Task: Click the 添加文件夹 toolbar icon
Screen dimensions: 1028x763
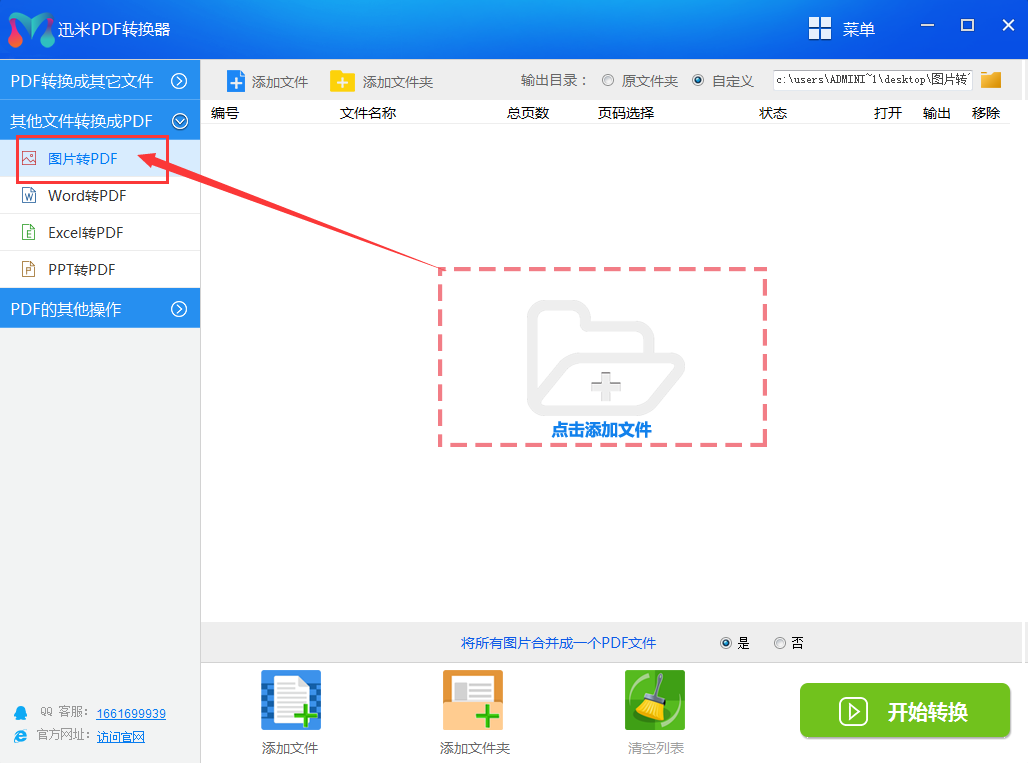Action: (x=343, y=80)
